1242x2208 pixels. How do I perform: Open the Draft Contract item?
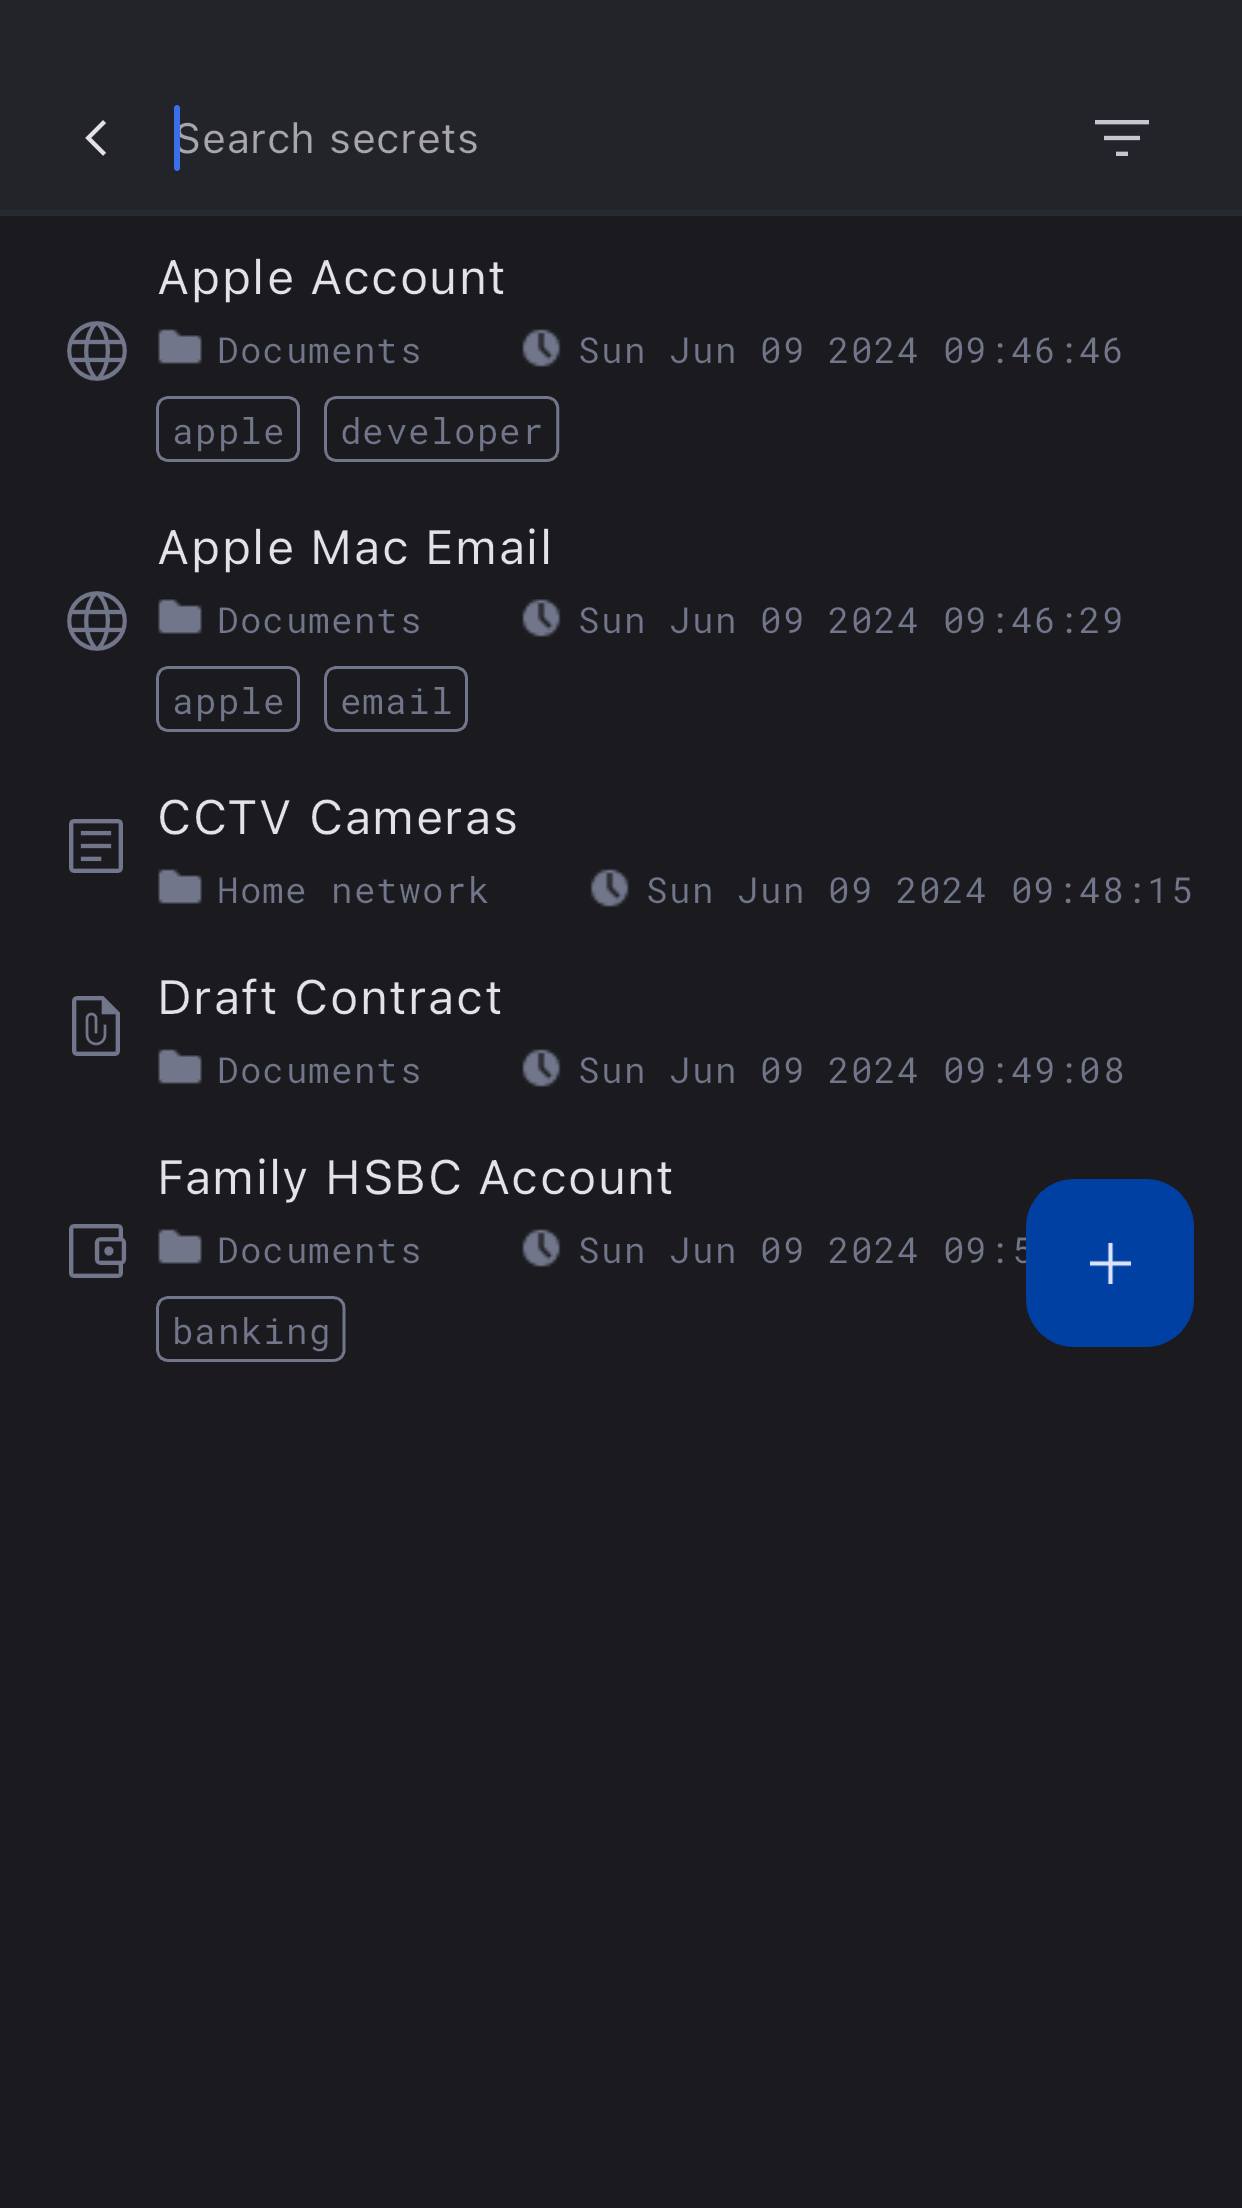(x=330, y=998)
